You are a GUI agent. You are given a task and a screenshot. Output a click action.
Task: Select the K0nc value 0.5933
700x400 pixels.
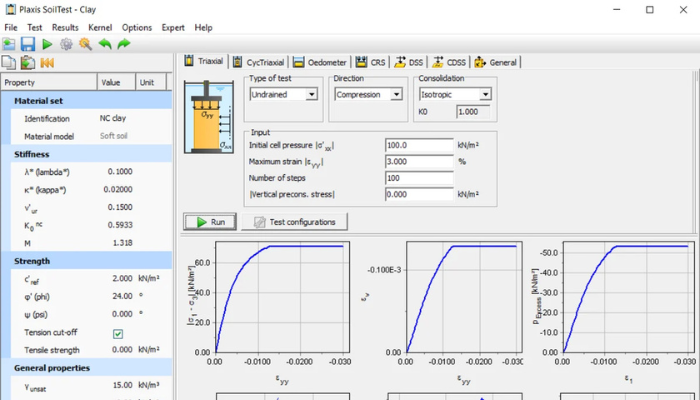click(x=120, y=225)
